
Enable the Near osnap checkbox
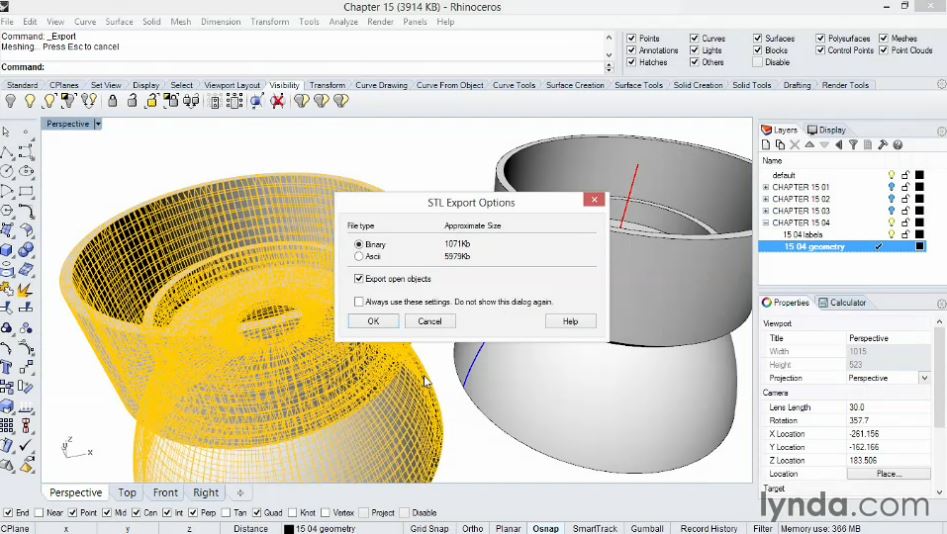click(x=39, y=512)
